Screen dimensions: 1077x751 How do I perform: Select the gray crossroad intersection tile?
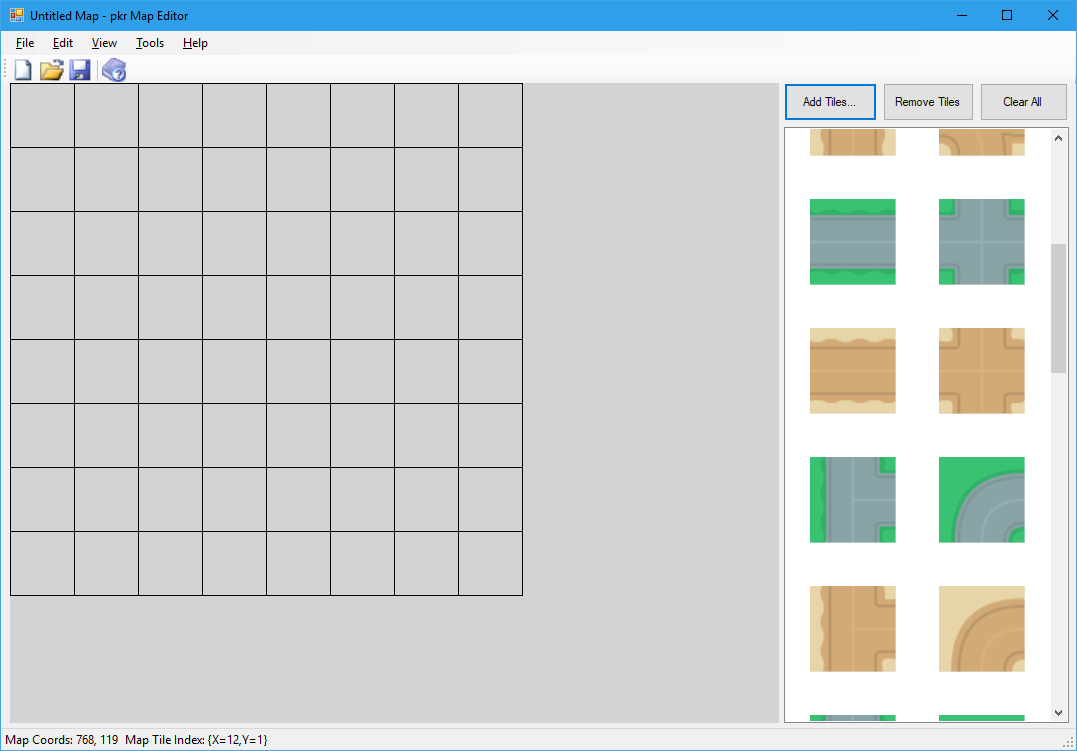coord(981,242)
